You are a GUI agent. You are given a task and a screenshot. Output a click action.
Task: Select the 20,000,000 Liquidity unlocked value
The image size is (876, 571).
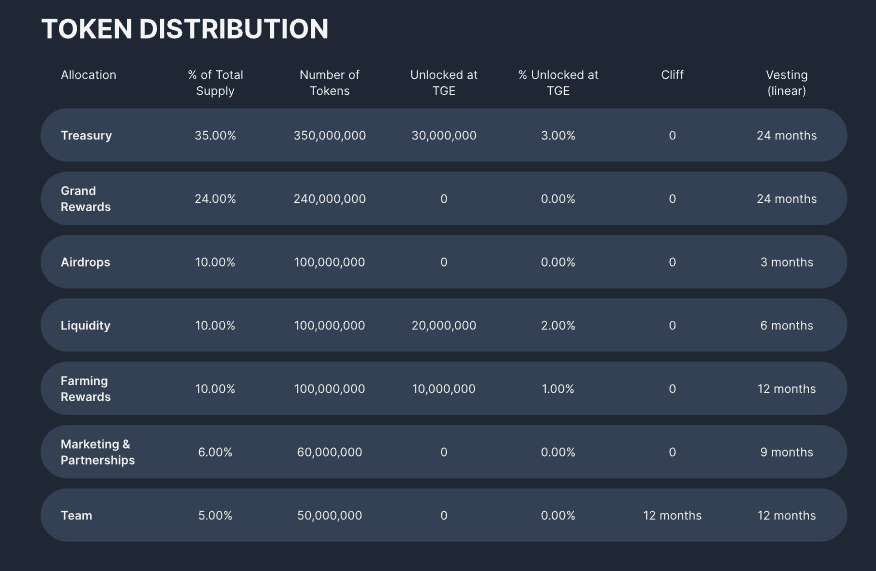click(444, 326)
